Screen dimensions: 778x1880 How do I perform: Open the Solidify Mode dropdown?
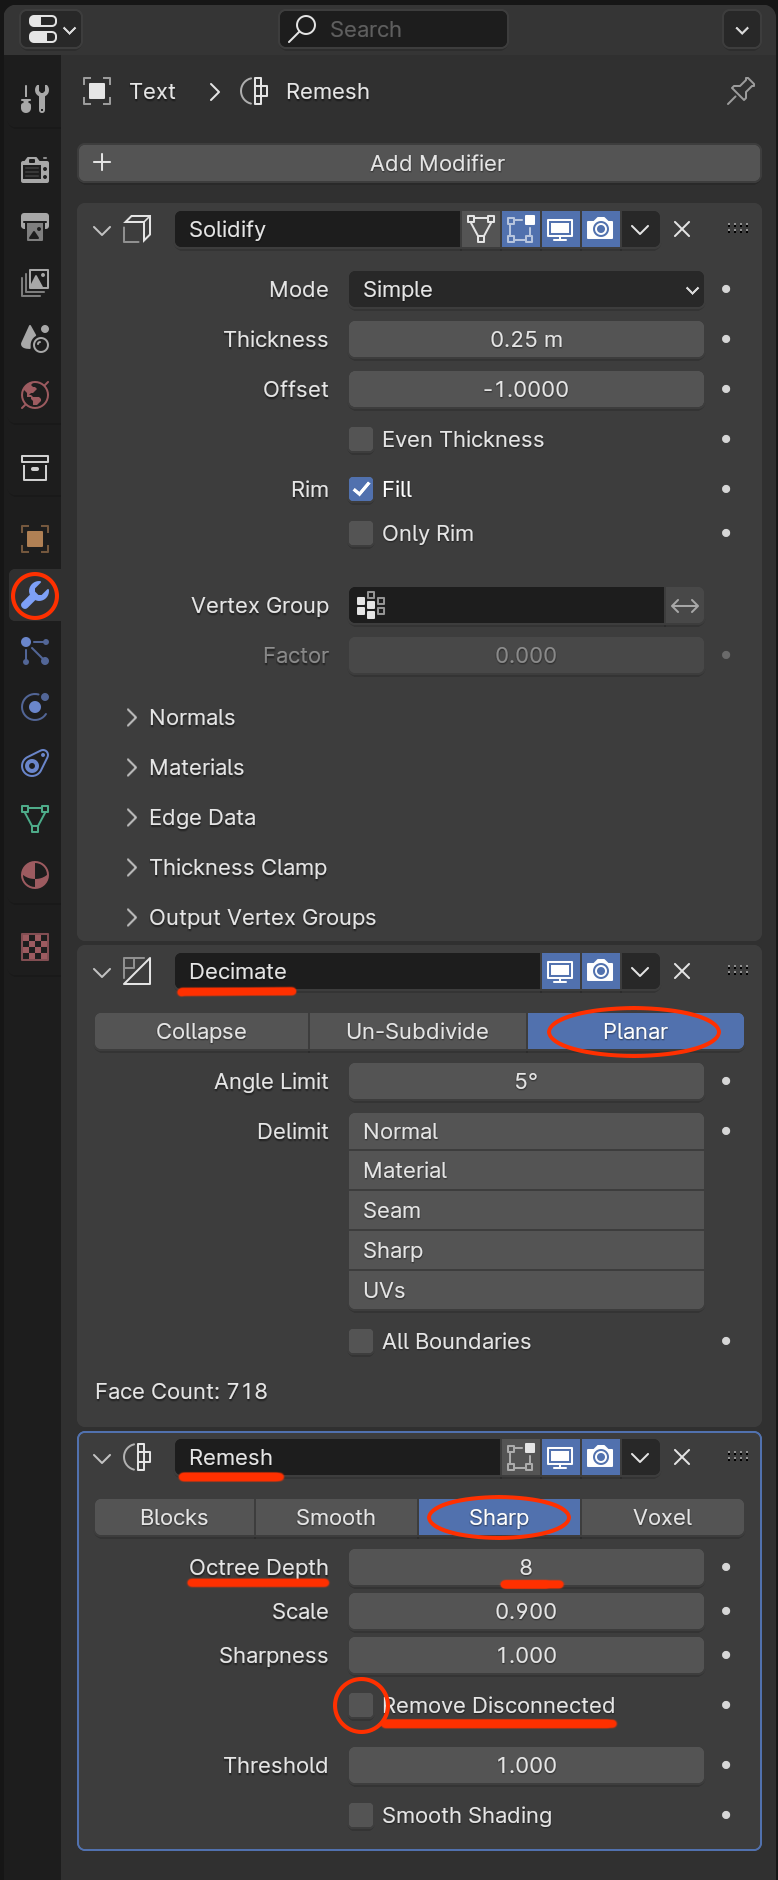pos(526,290)
